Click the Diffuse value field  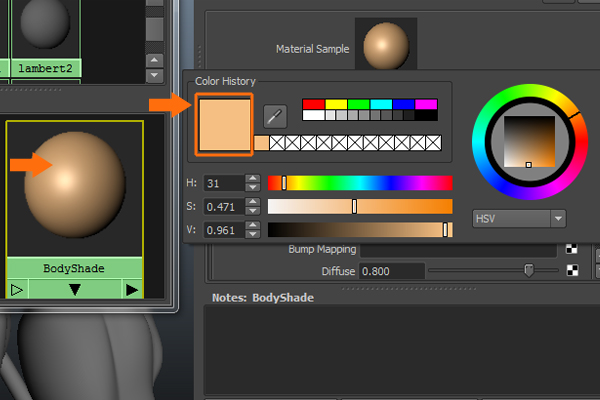click(x=391, y=271)
